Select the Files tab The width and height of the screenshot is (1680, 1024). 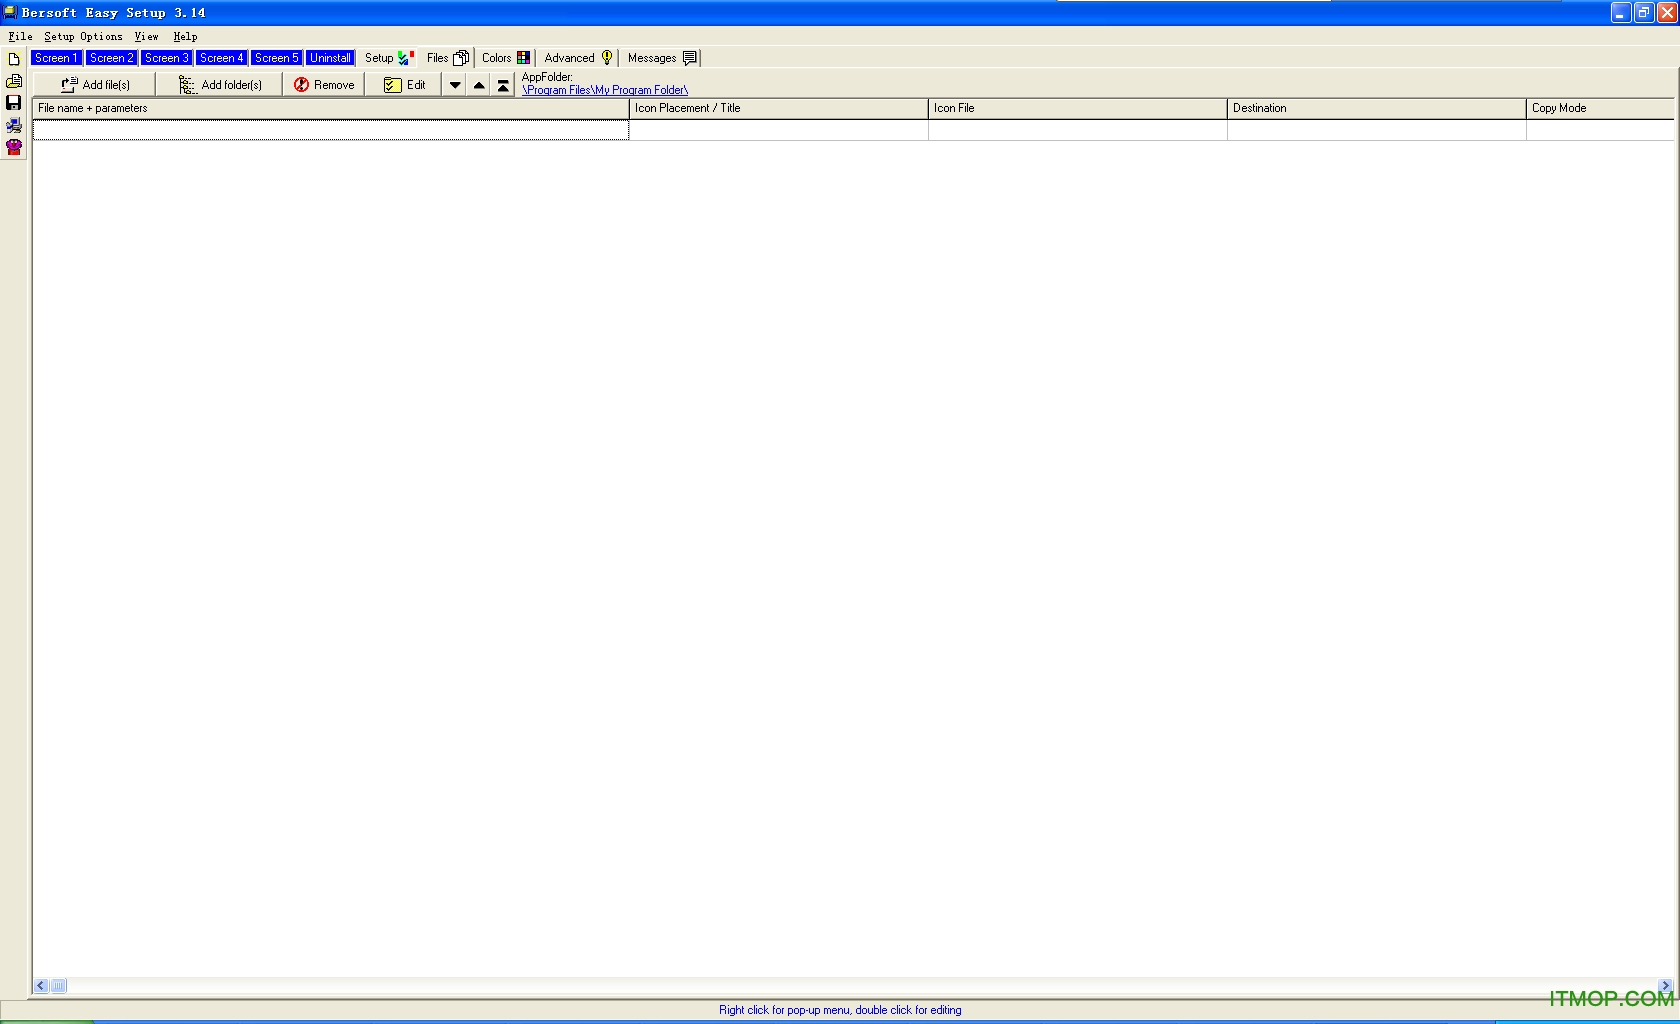[447, 58]
